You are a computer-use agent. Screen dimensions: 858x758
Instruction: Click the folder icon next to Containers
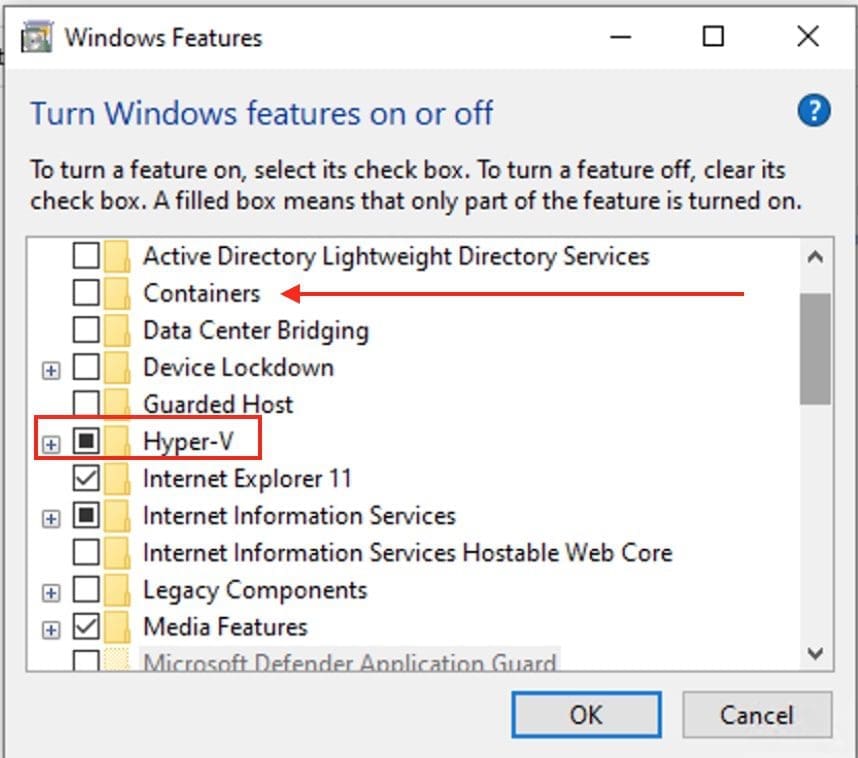tap(119, 293)
